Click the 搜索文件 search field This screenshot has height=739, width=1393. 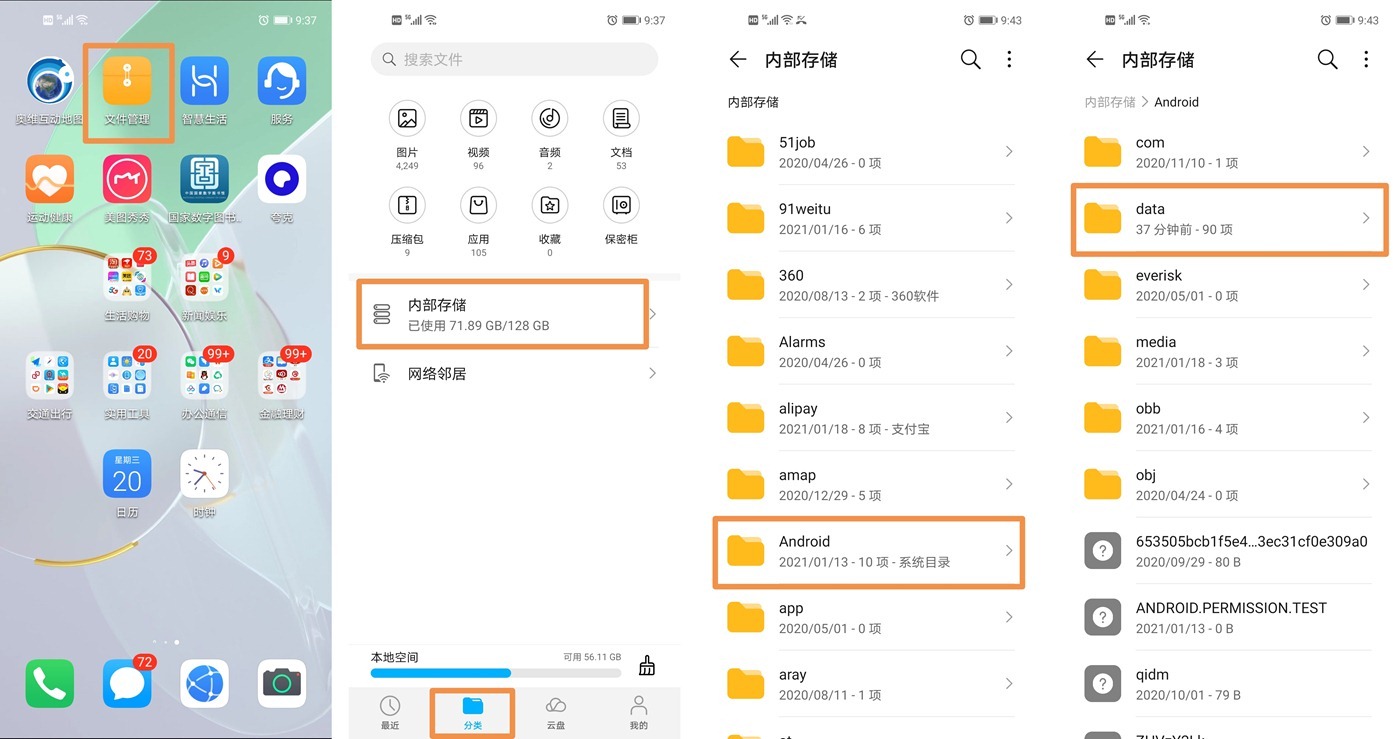514,60
